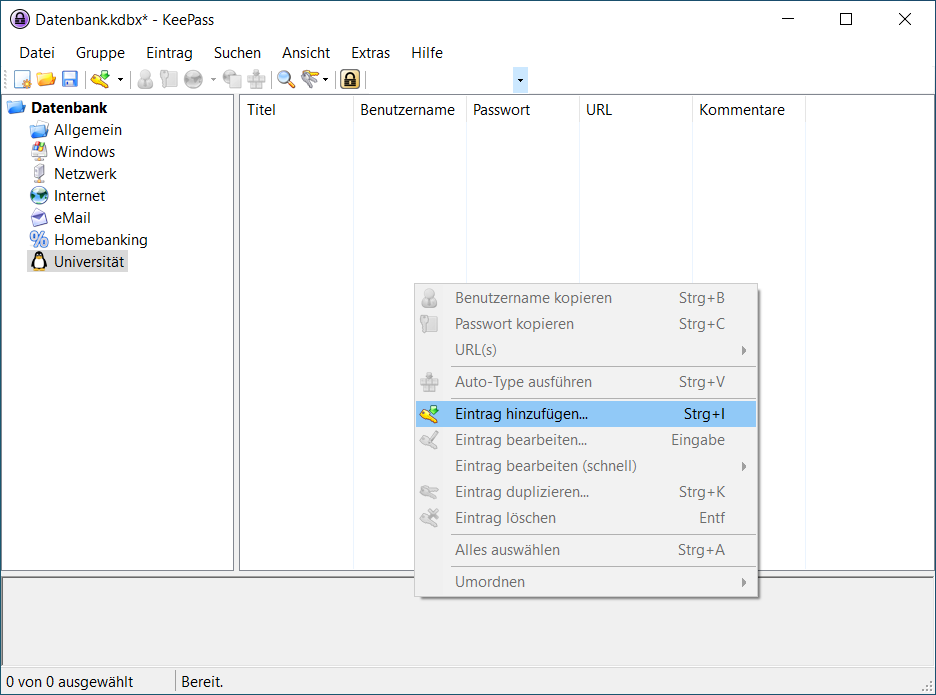Screen dimensions: 936x695
Task: Click the Internet globe icon in tree
Action: (39, 196)
